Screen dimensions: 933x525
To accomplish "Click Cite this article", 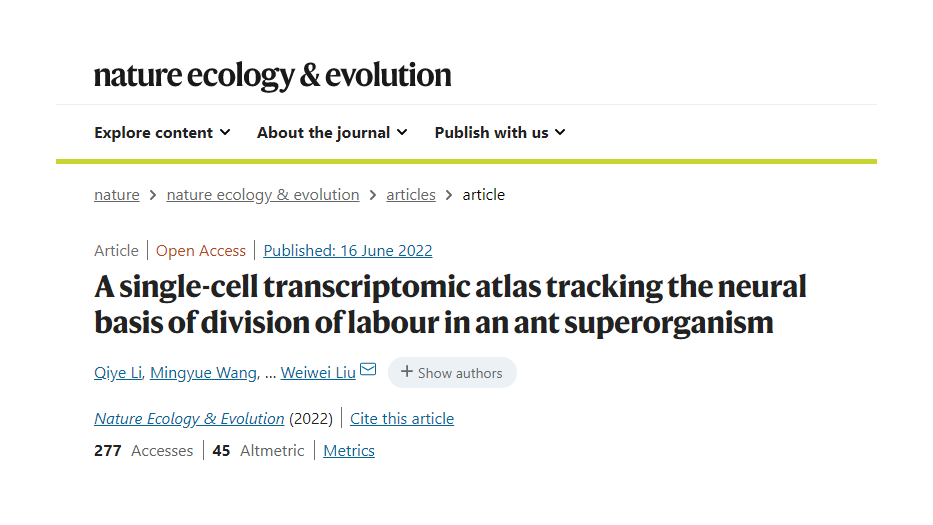I will coord(402,419).
